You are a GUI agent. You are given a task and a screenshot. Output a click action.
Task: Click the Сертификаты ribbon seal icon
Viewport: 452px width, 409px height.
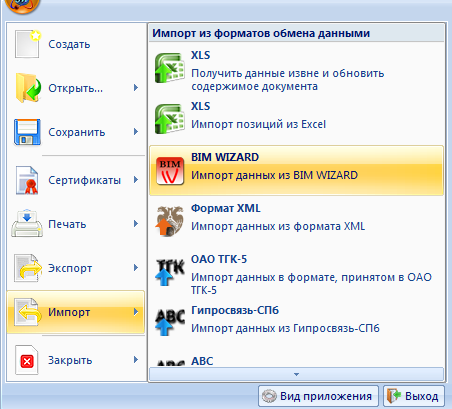pyautogui.click(x=27, y=180)
